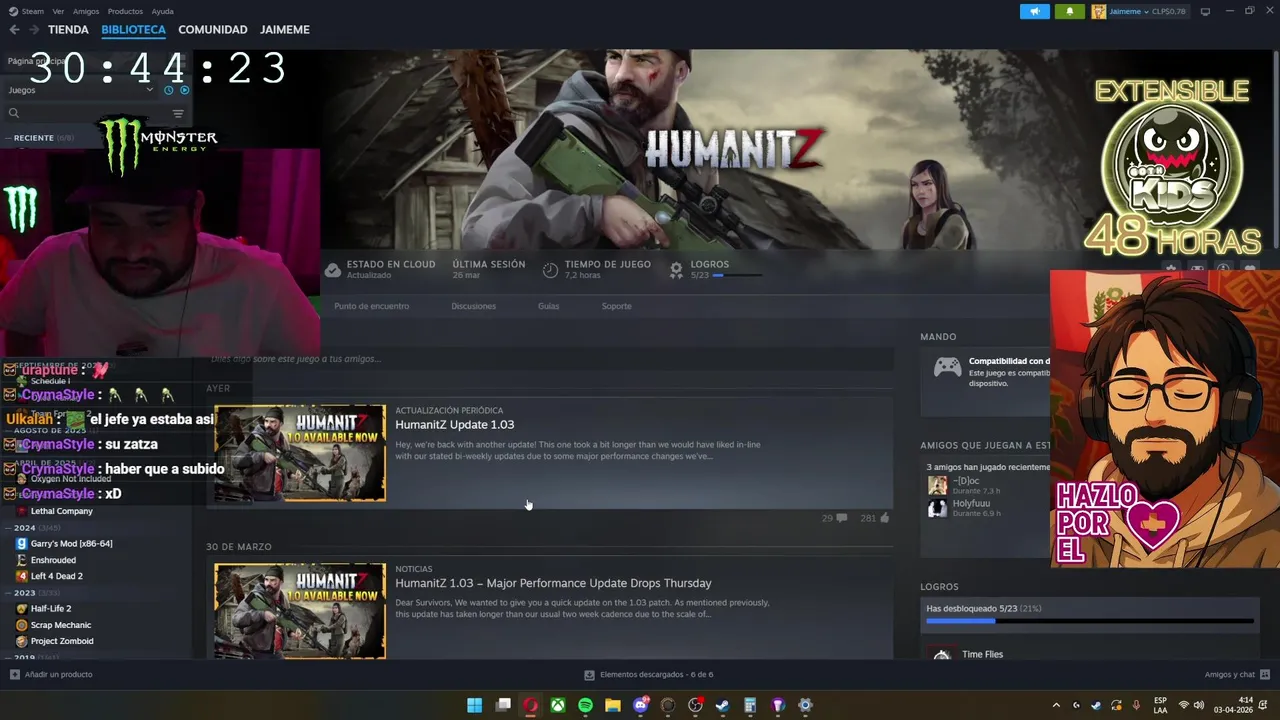This screenshot has height=720, width=1280.
Task: Click the ~[D]oc friend avatar
Action: [937, 485]
